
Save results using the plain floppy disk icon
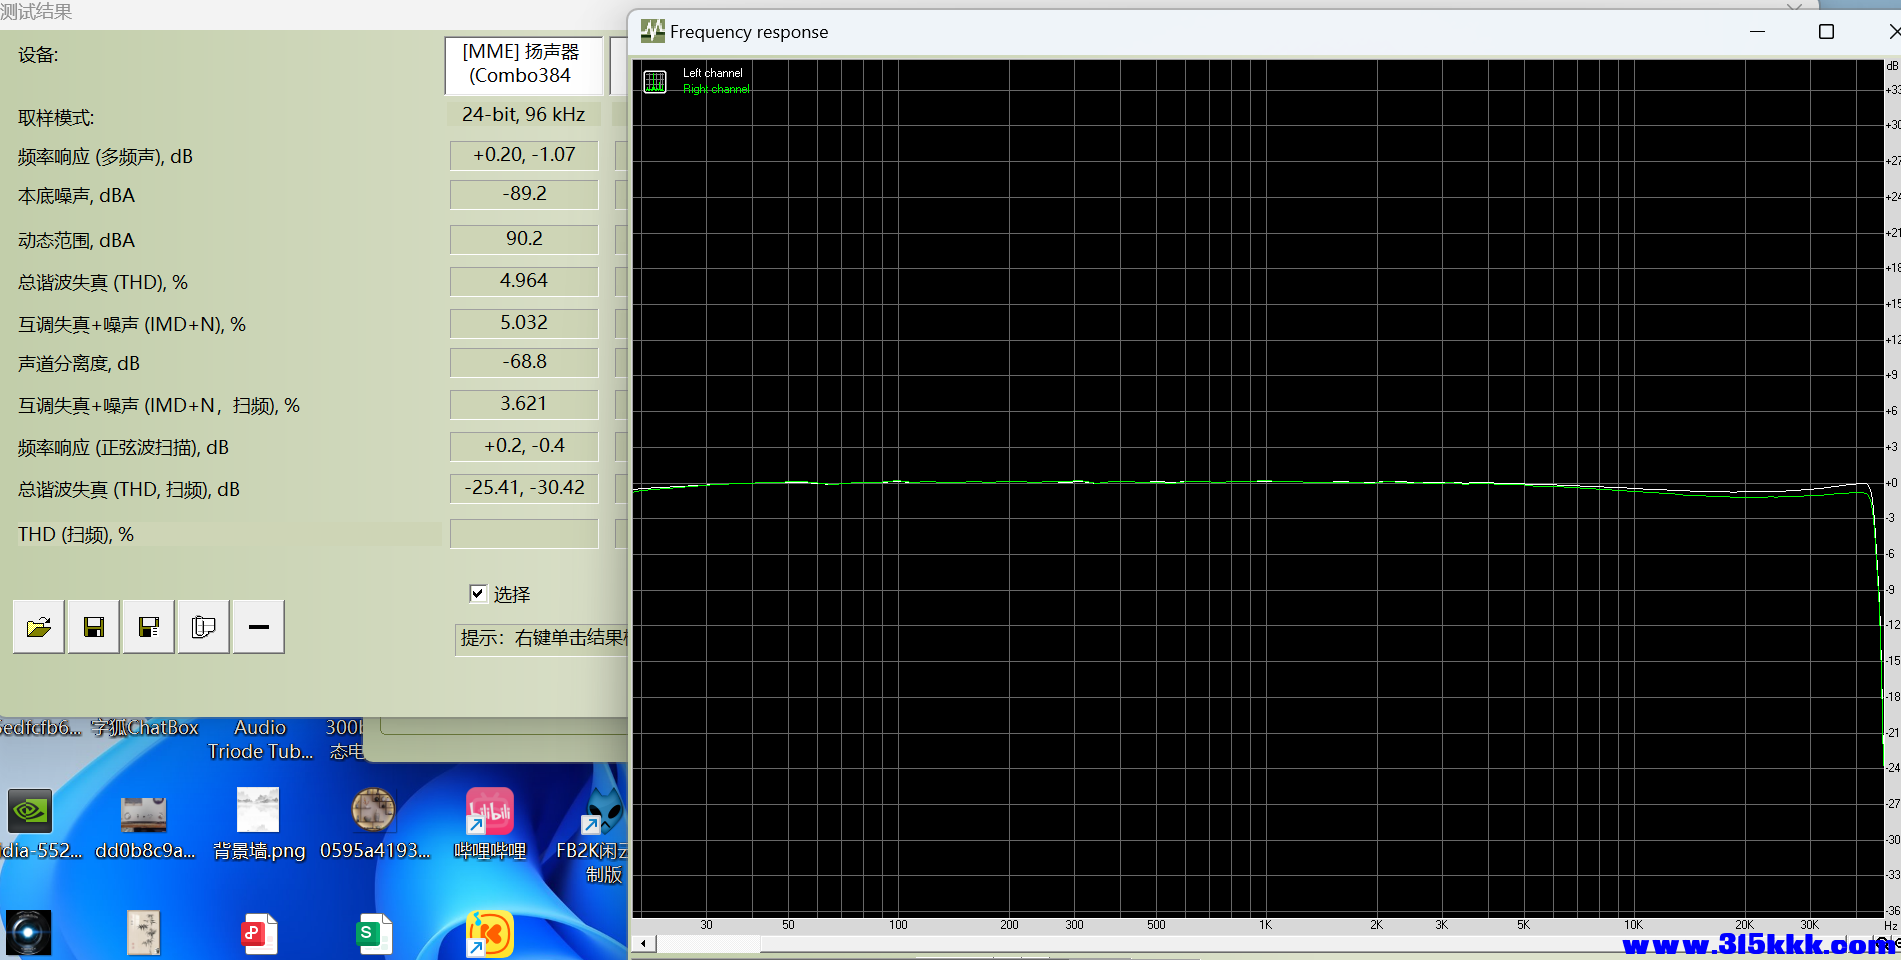point(94,627)
